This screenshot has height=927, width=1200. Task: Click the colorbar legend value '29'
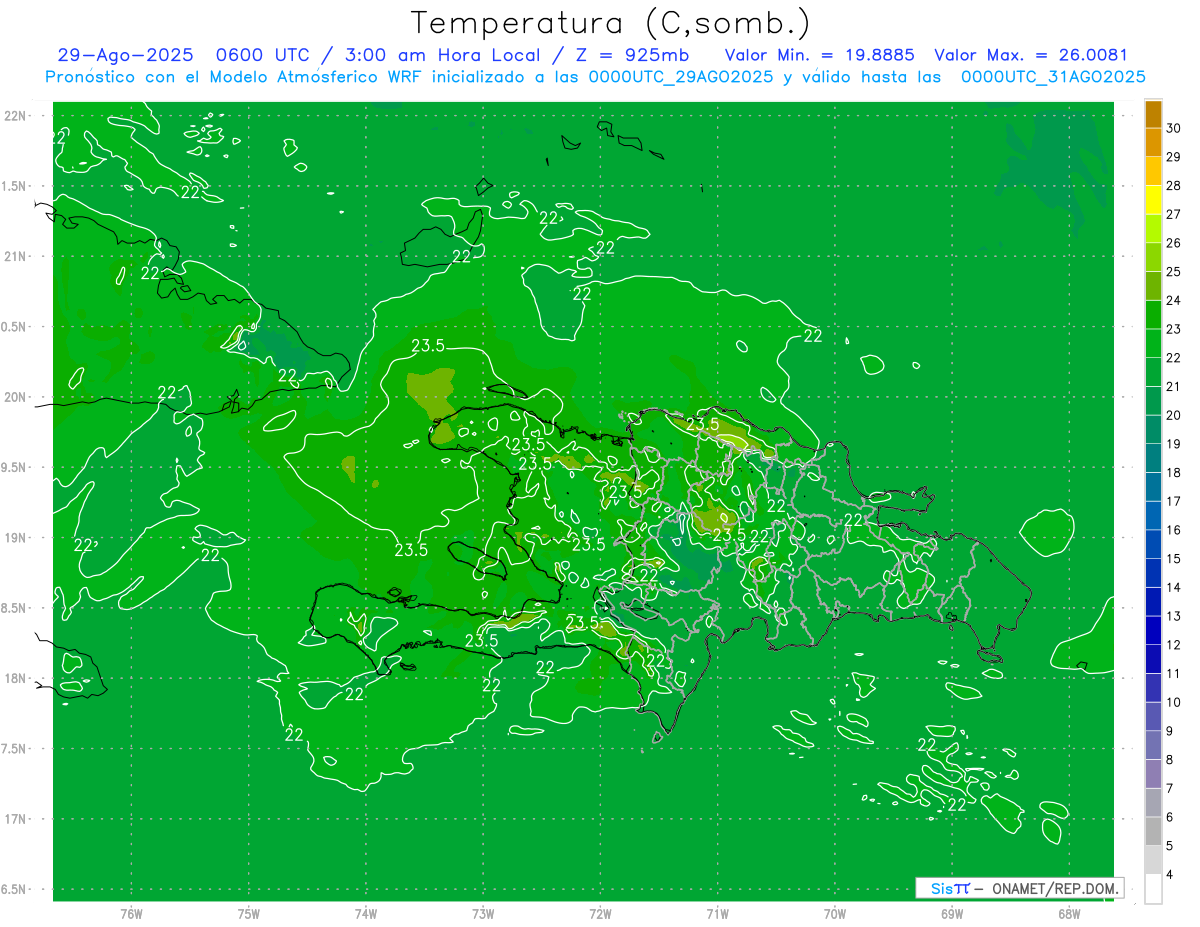click(1174, 157)
